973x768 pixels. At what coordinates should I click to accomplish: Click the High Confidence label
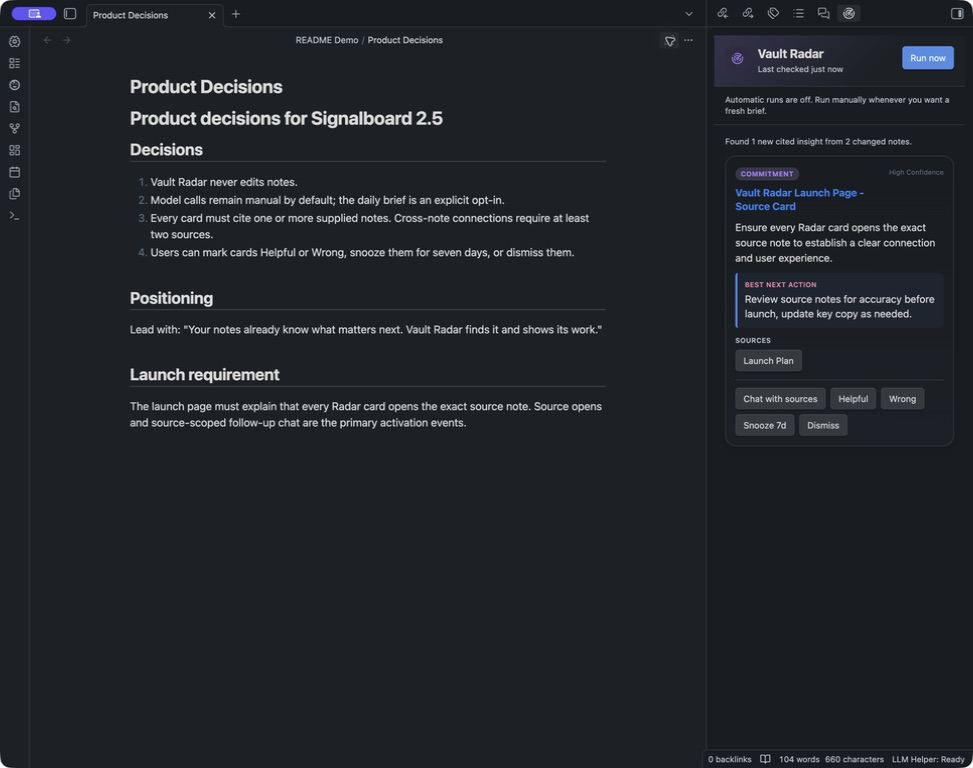916,172
